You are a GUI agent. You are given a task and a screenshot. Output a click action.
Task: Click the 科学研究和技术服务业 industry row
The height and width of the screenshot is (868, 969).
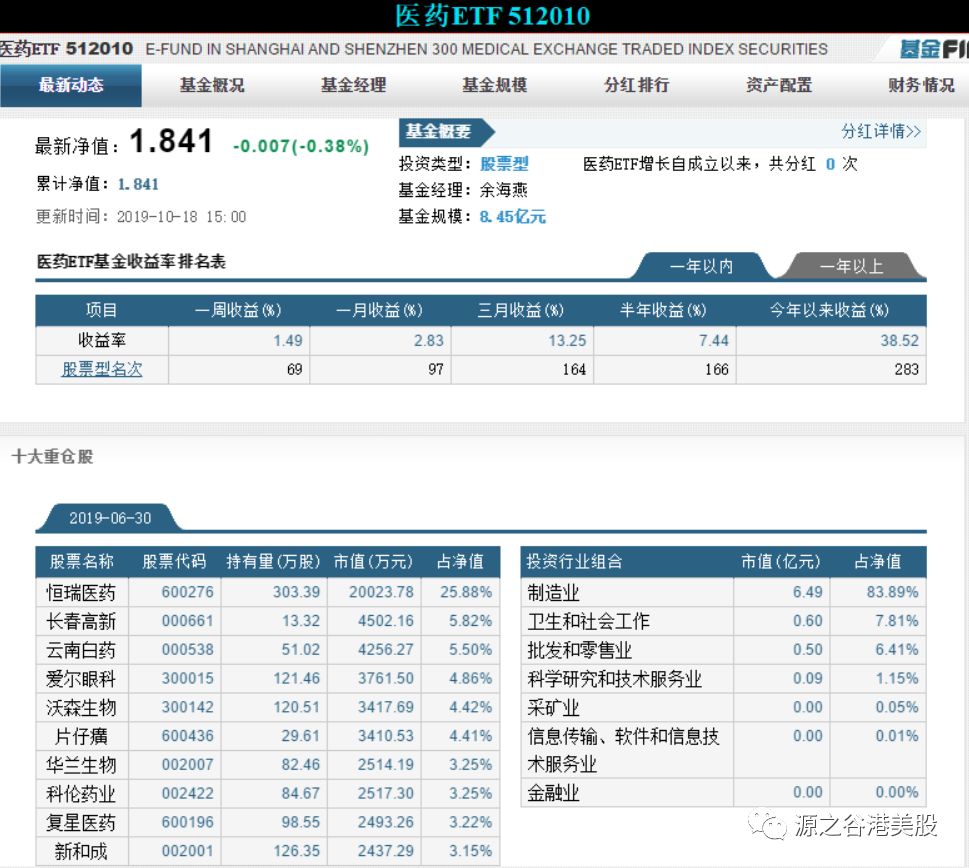pyautogui.click(x=724, y=679)
